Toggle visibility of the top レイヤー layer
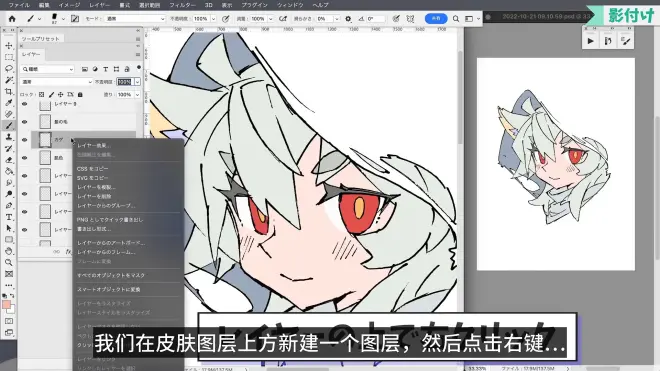660x371 pixels. pos(24,104)
